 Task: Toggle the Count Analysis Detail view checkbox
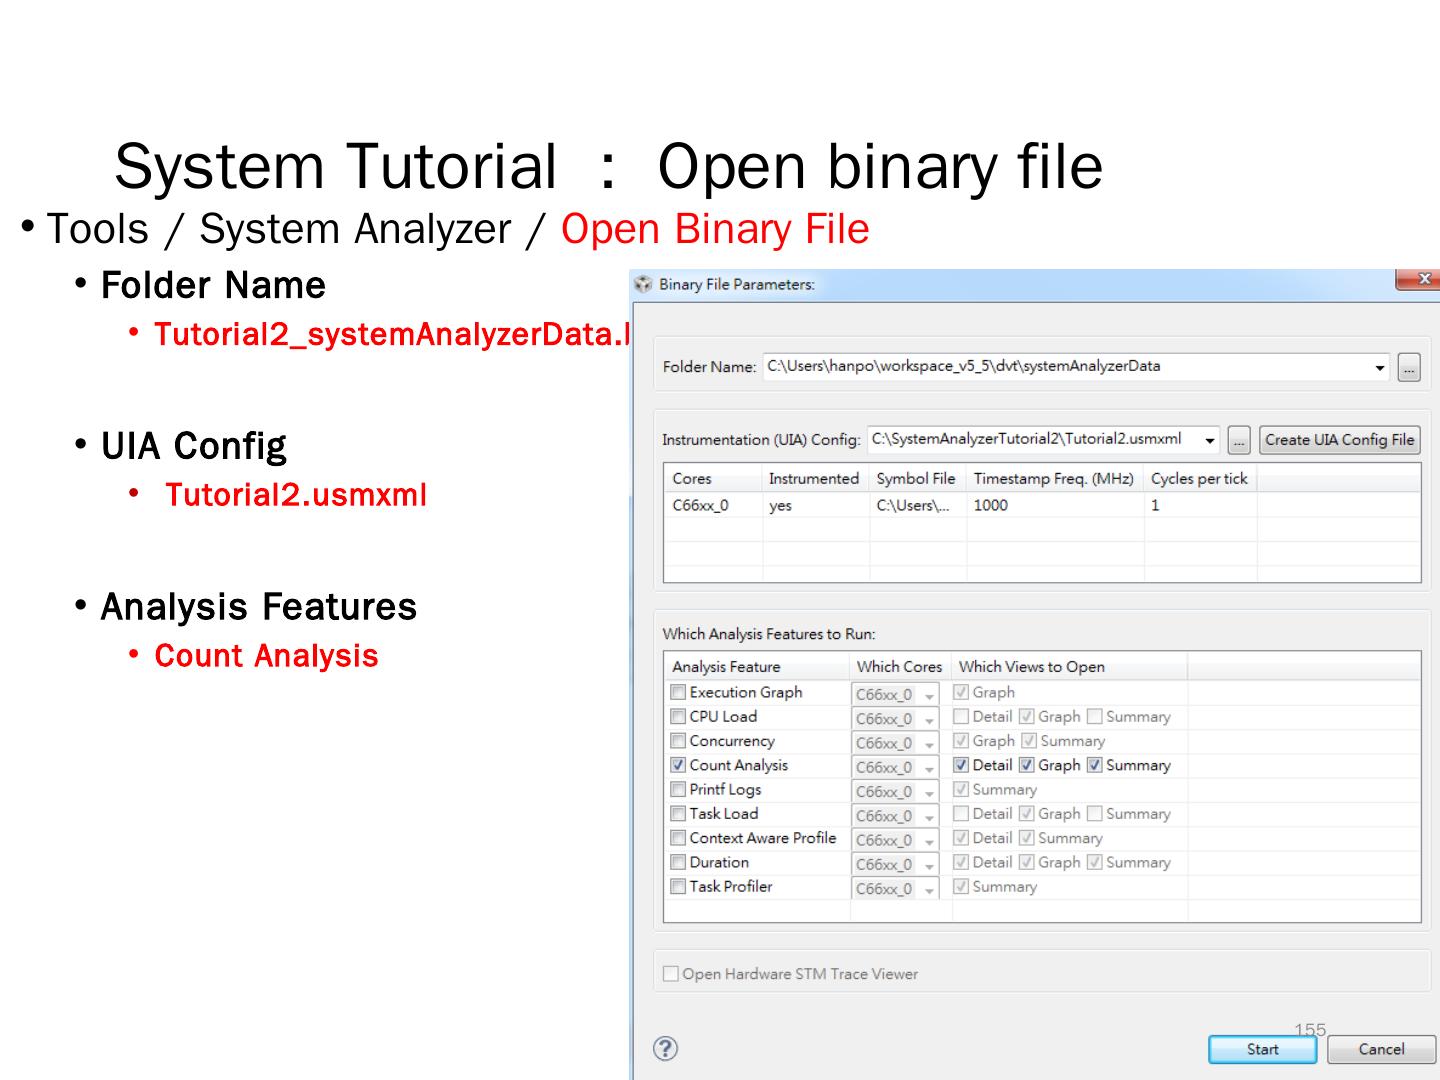click(x=961, y=765)
